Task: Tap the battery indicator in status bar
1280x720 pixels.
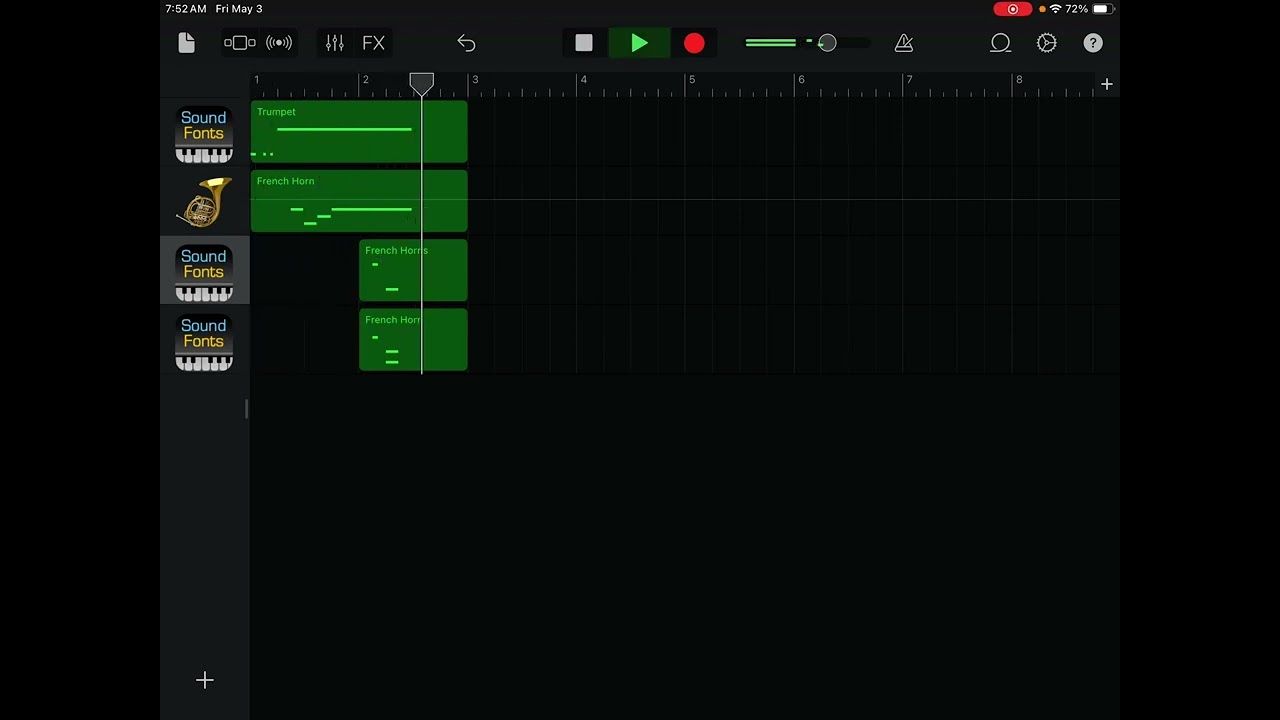Action: click(x=1101, y=9)
